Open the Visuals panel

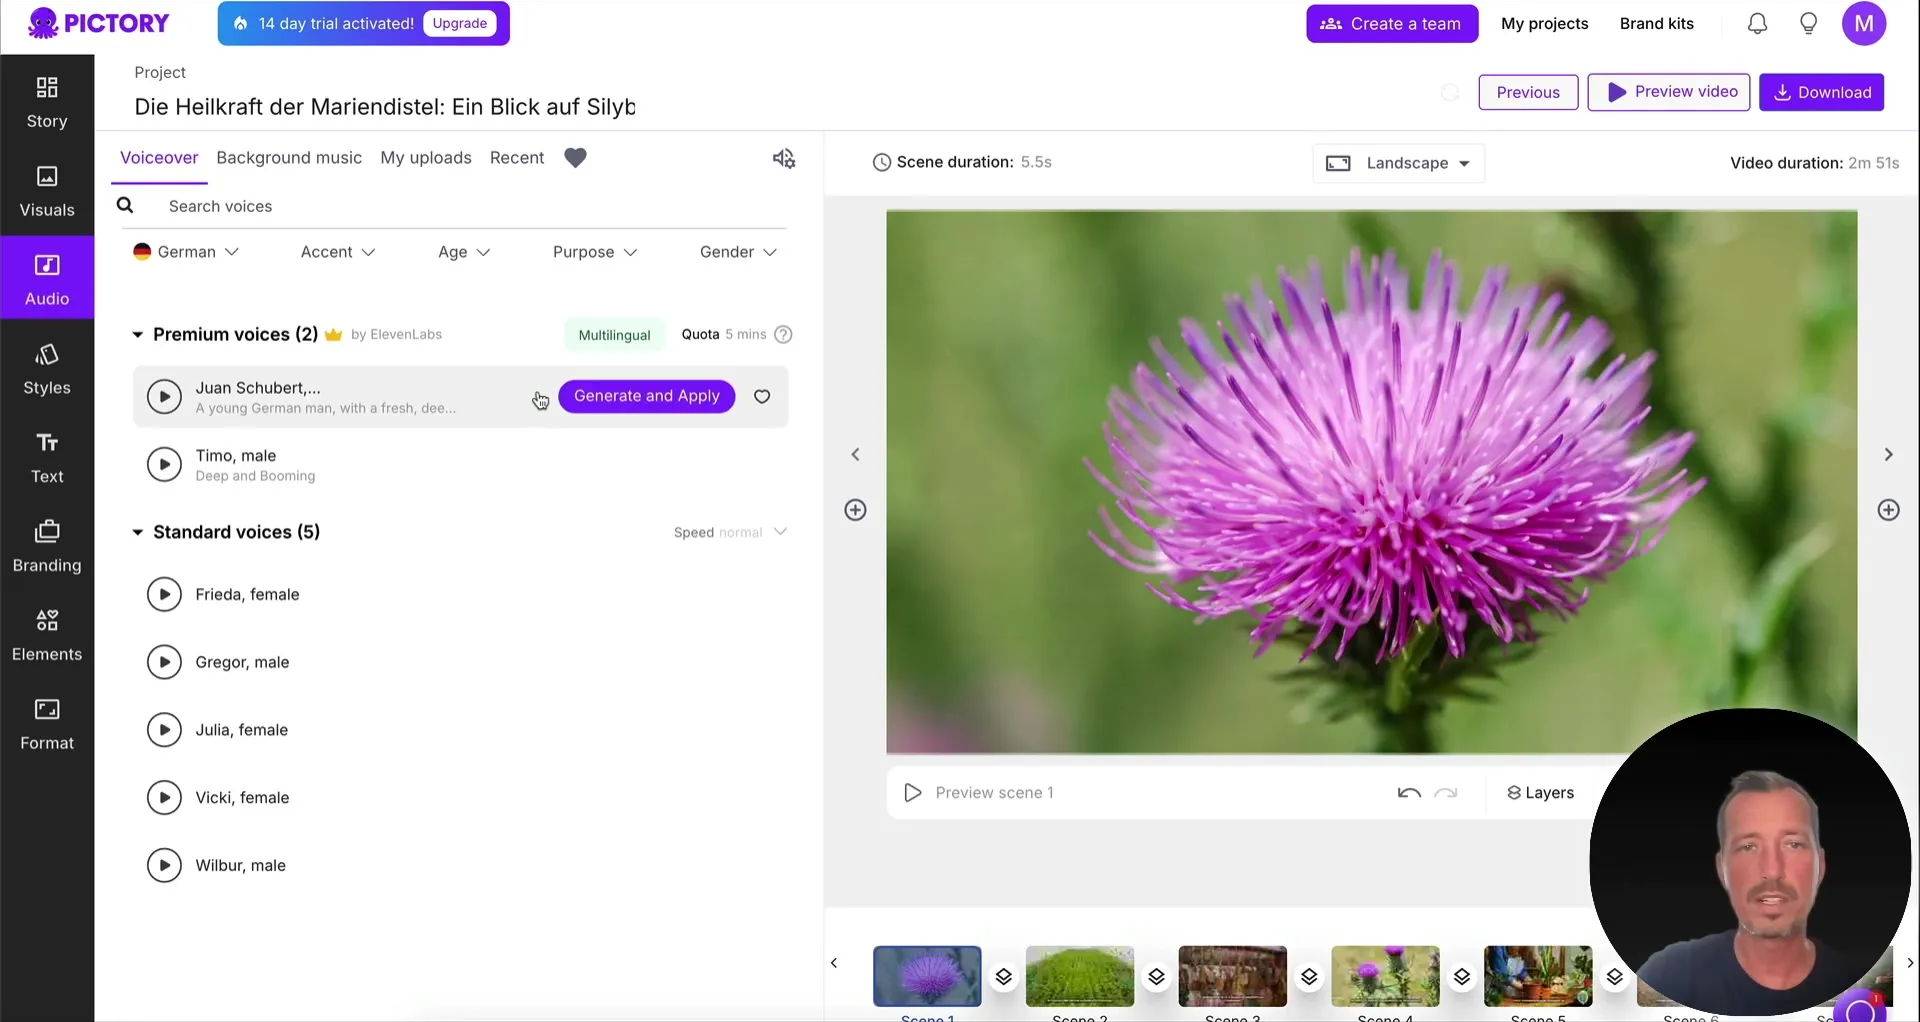[46, 190]
